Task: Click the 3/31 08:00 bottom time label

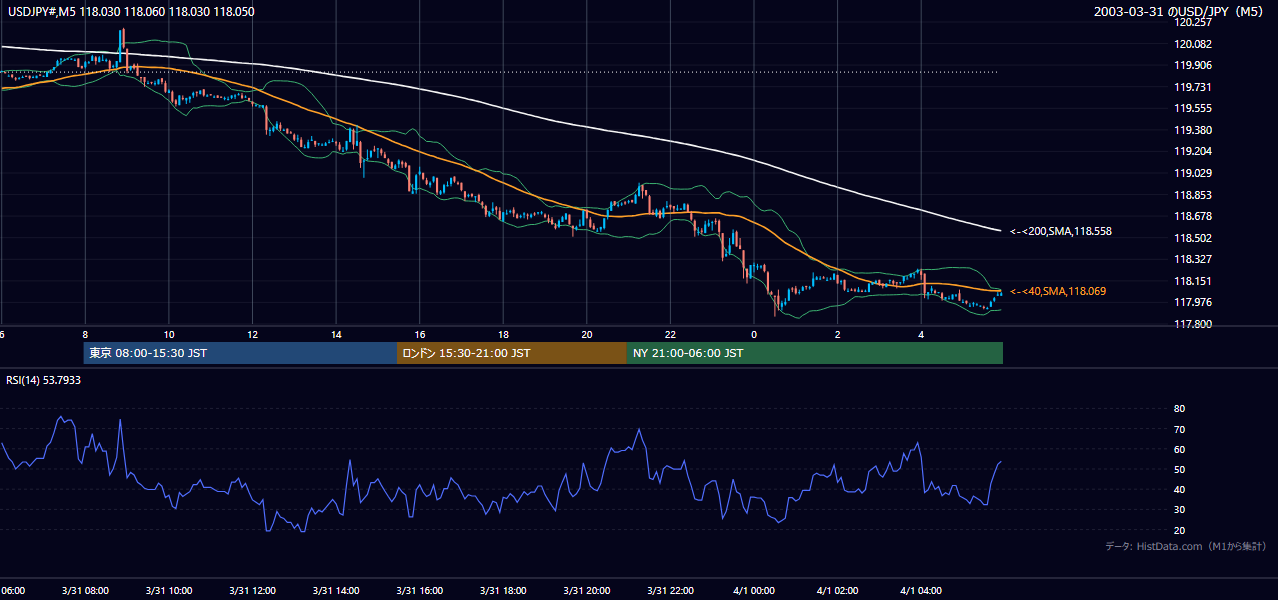Action: (85, 591)
